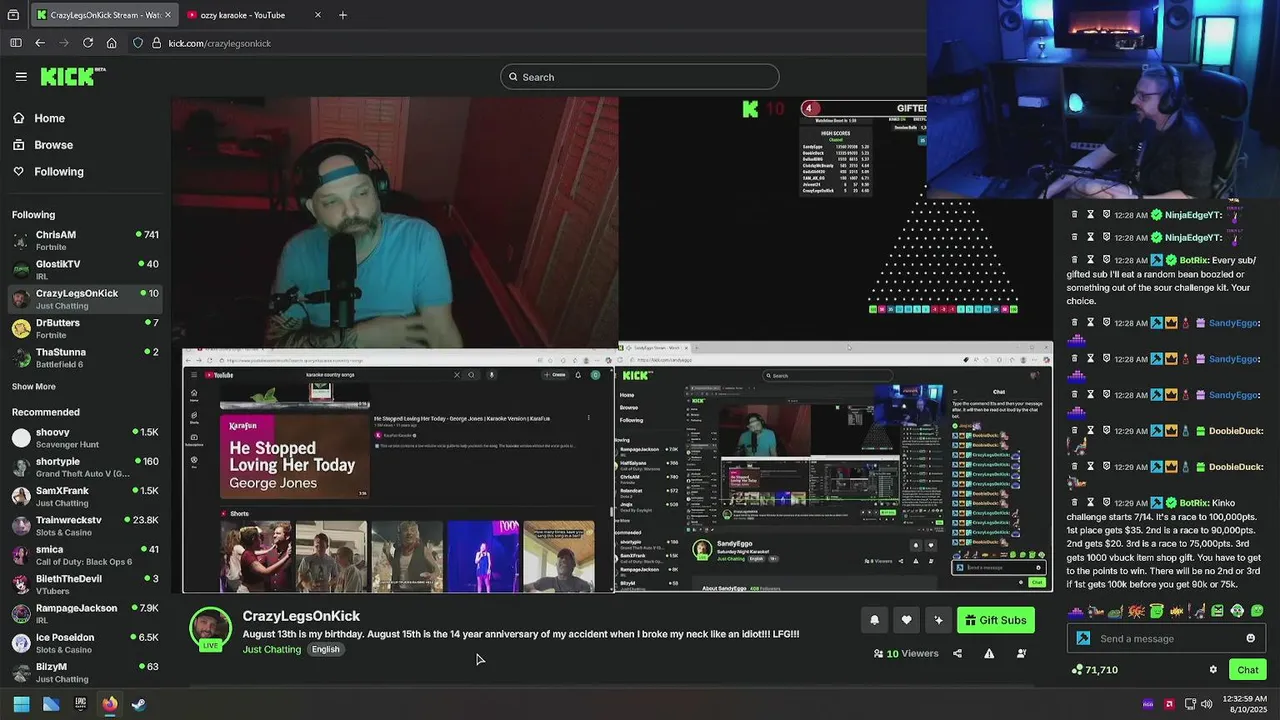1280x720 pixels.
Task: Open the Windows Start menu
Action: click(21, 704)
